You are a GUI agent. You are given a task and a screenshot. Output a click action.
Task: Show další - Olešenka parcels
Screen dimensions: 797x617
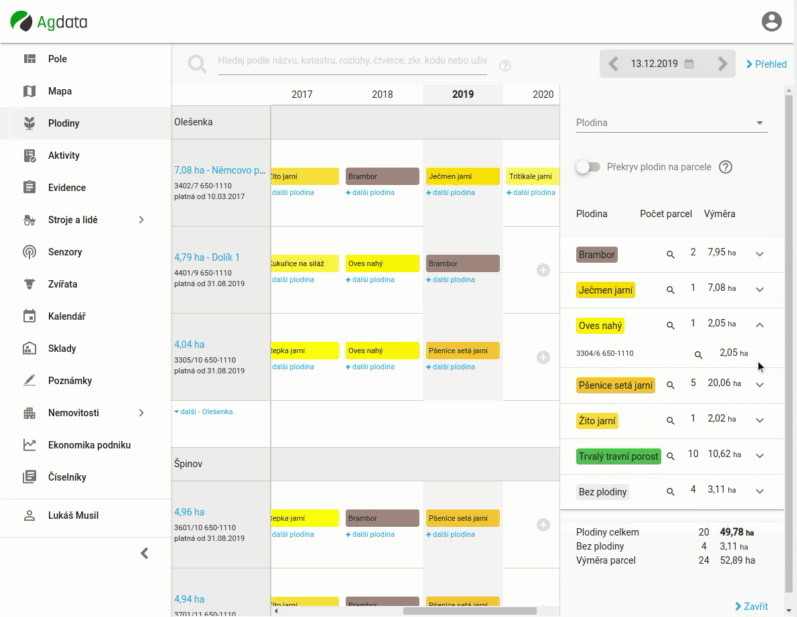click(x=203, y=412)
